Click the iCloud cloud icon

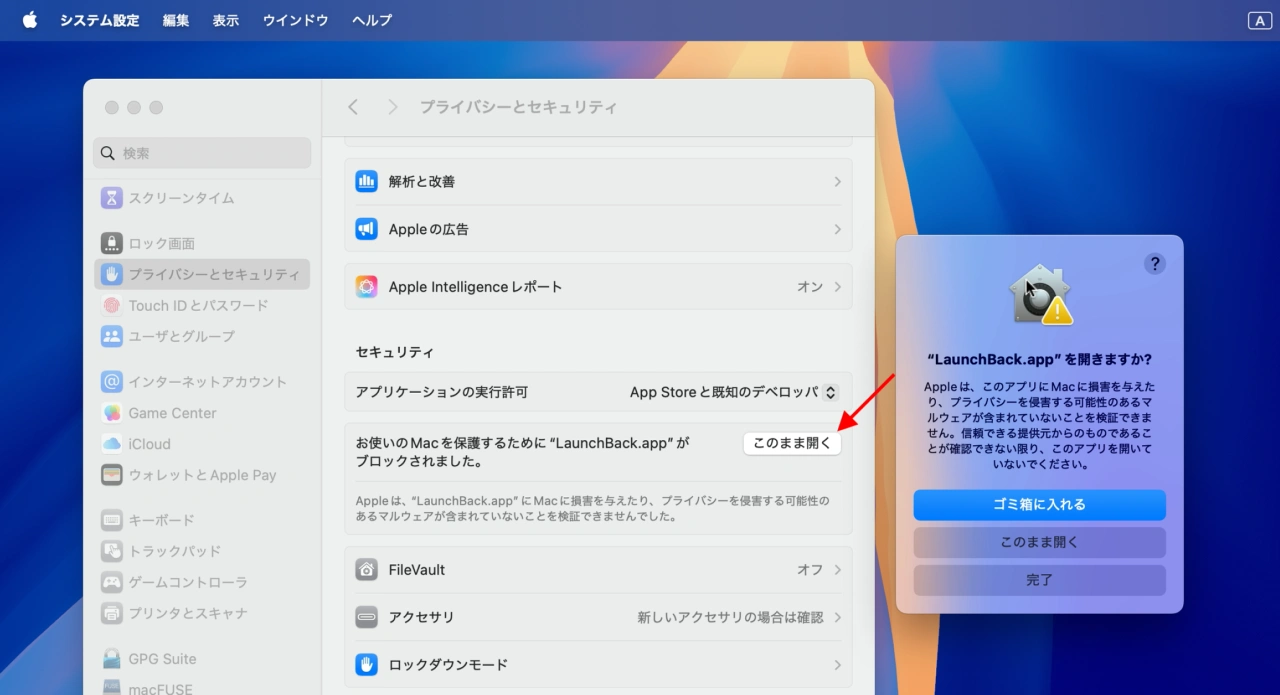click(112, 444)
